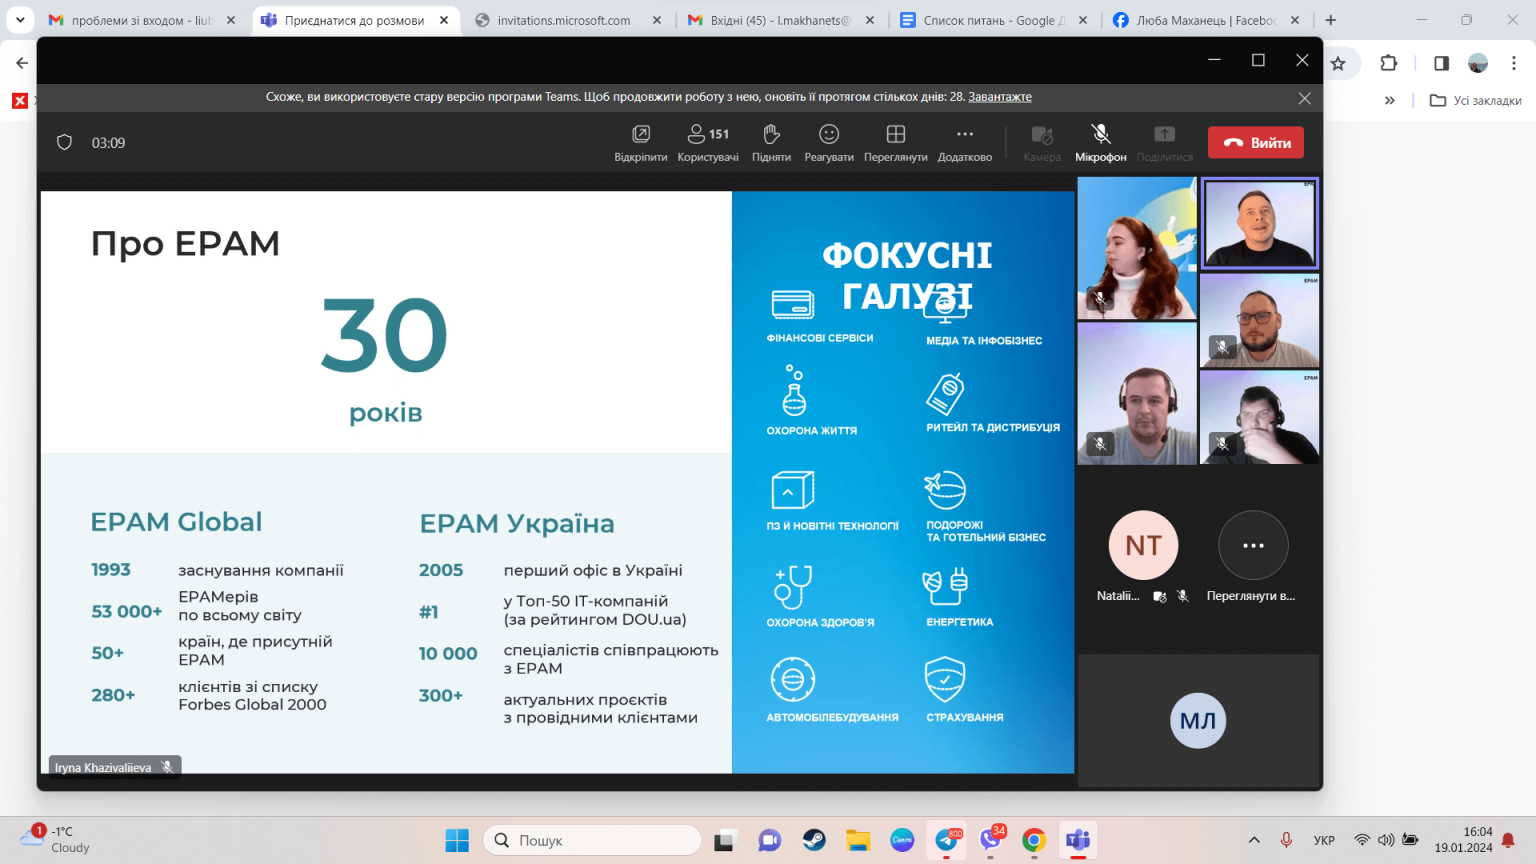Show hidden system tray icons
Image resolution: width=1536 pixels, height=864 pixels.
click(x=1254, y=840)
